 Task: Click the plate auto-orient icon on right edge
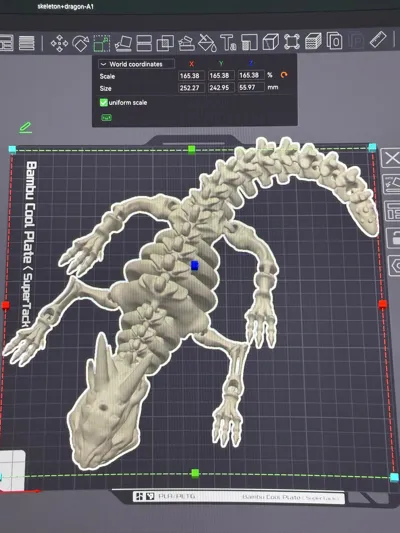(392, 185)
